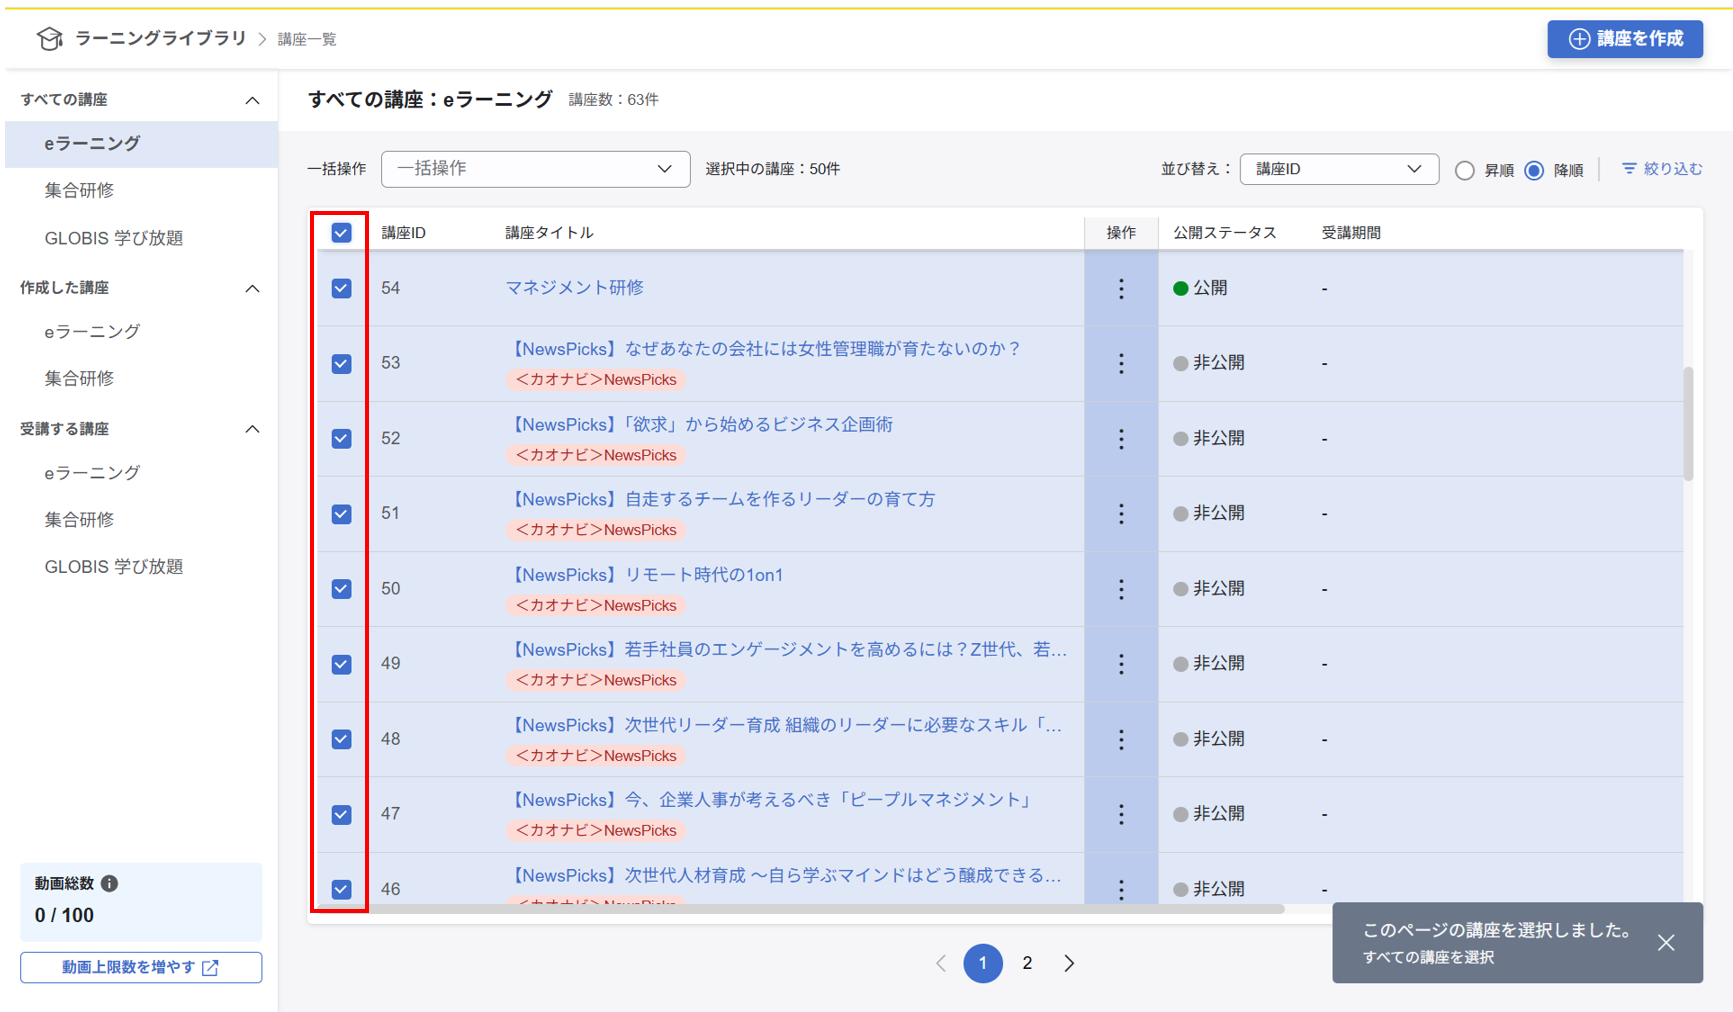Select the 昇順 sort order radio button
The image size is (1733, 1012).
[x=1464, y=170]
